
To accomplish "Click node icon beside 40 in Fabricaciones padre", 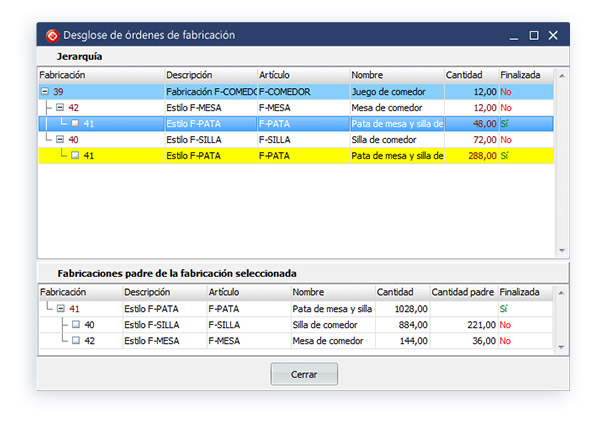I will 75,325.
